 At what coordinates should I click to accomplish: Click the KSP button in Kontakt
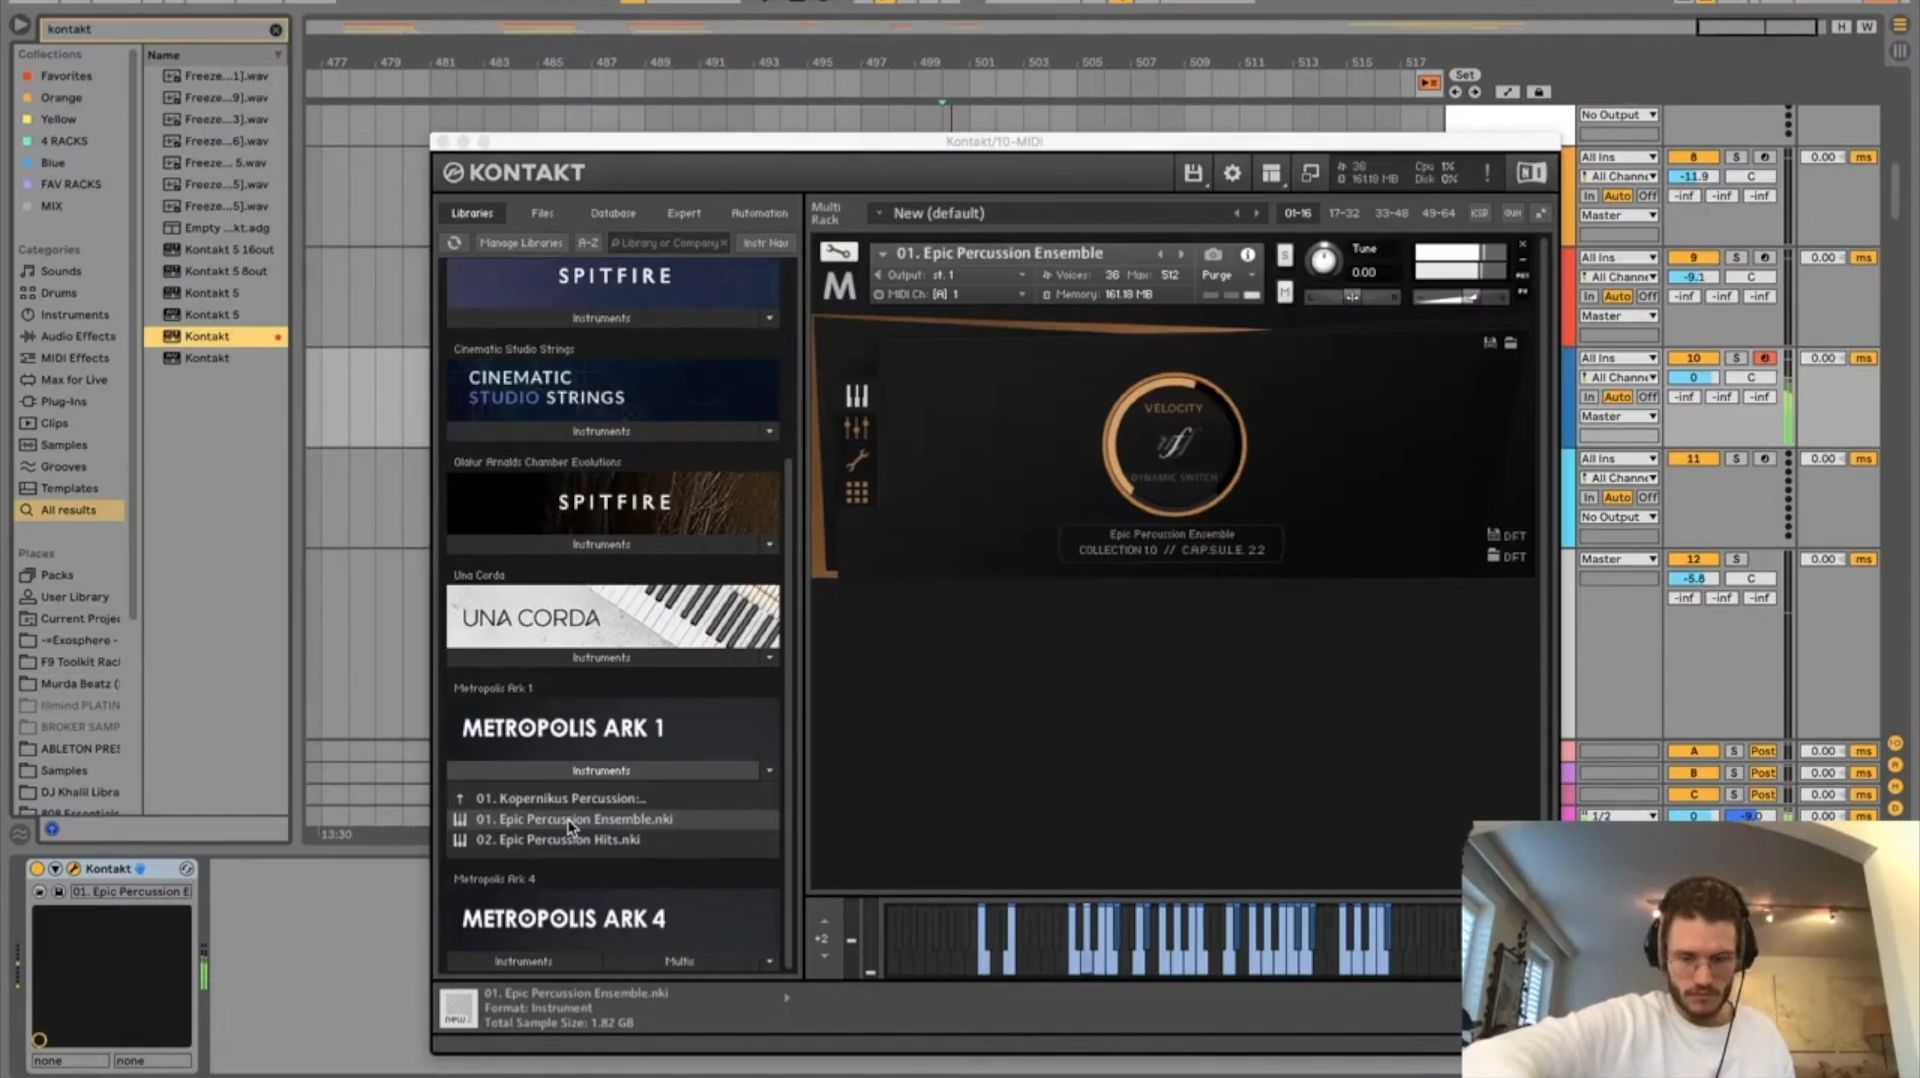coord(1479,213)
